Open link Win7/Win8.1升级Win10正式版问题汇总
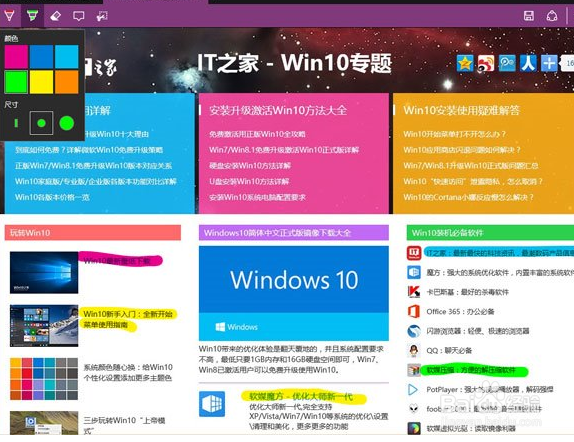Image resolution: width=574 pixels, height=442 pixels. click(471, 166)
